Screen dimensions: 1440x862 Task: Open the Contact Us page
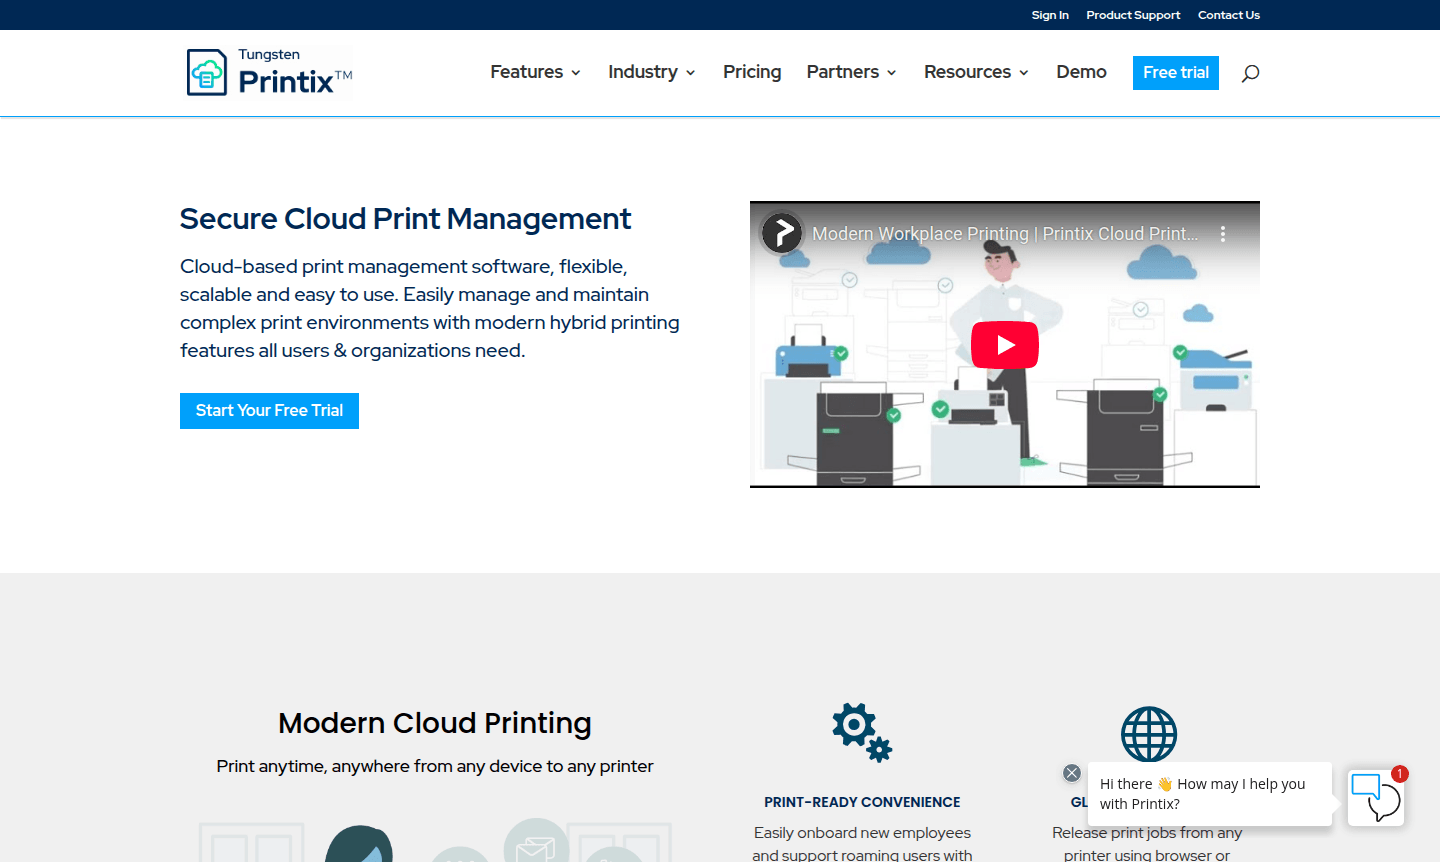(x=1228, y=15)
